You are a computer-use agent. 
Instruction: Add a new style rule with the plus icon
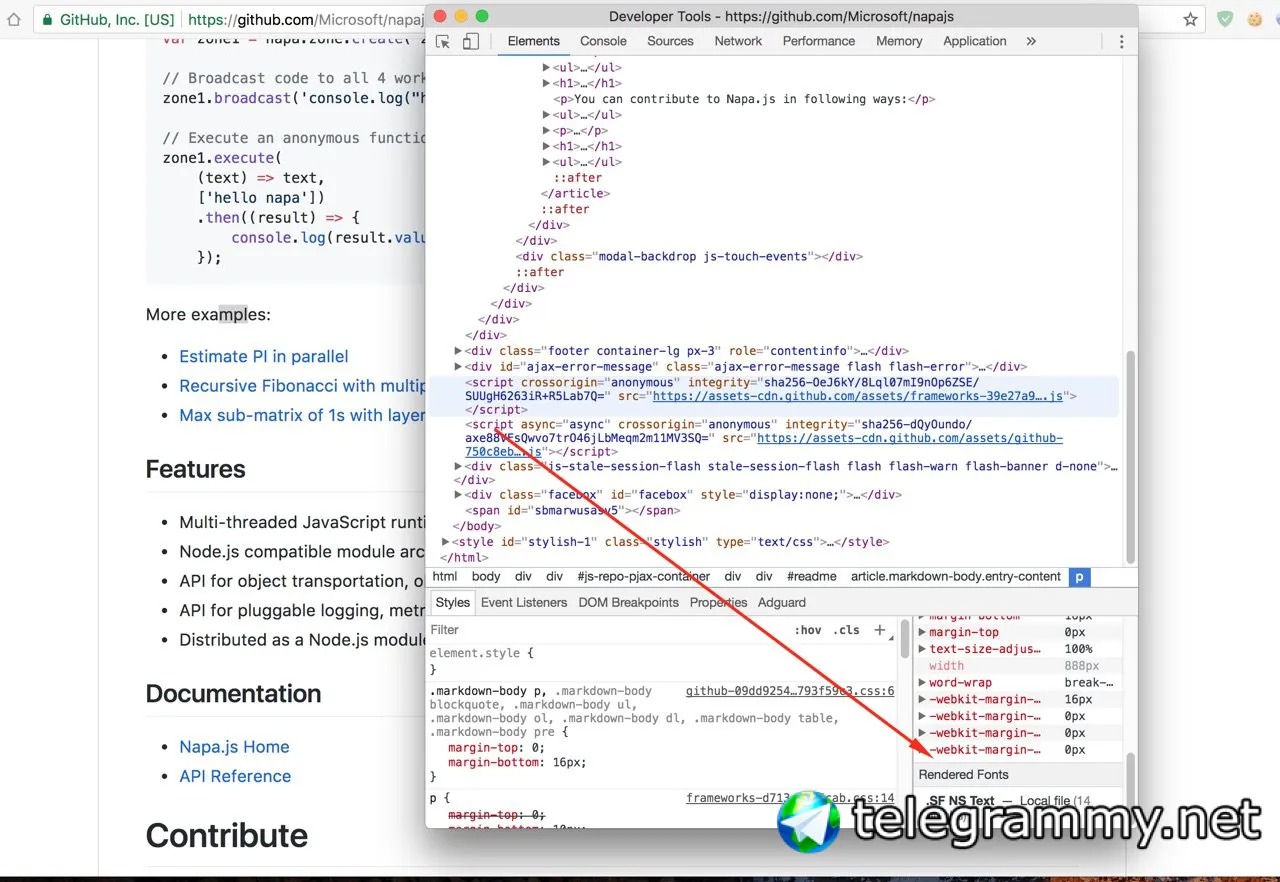880,630
